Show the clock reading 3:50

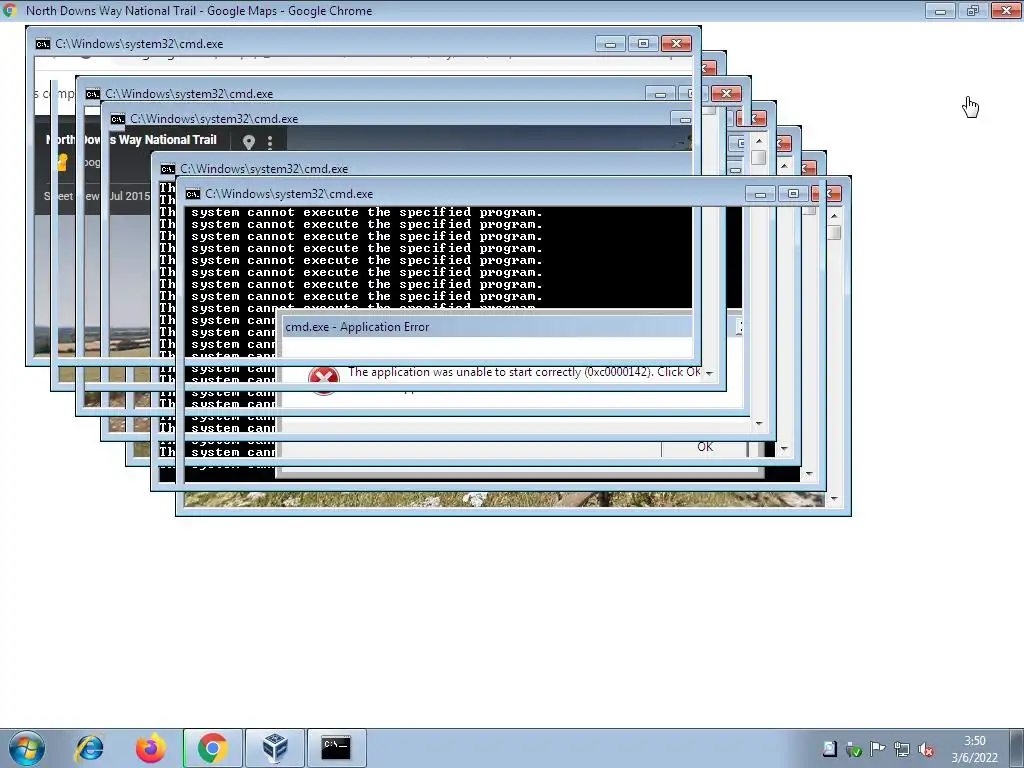[974, 741]
